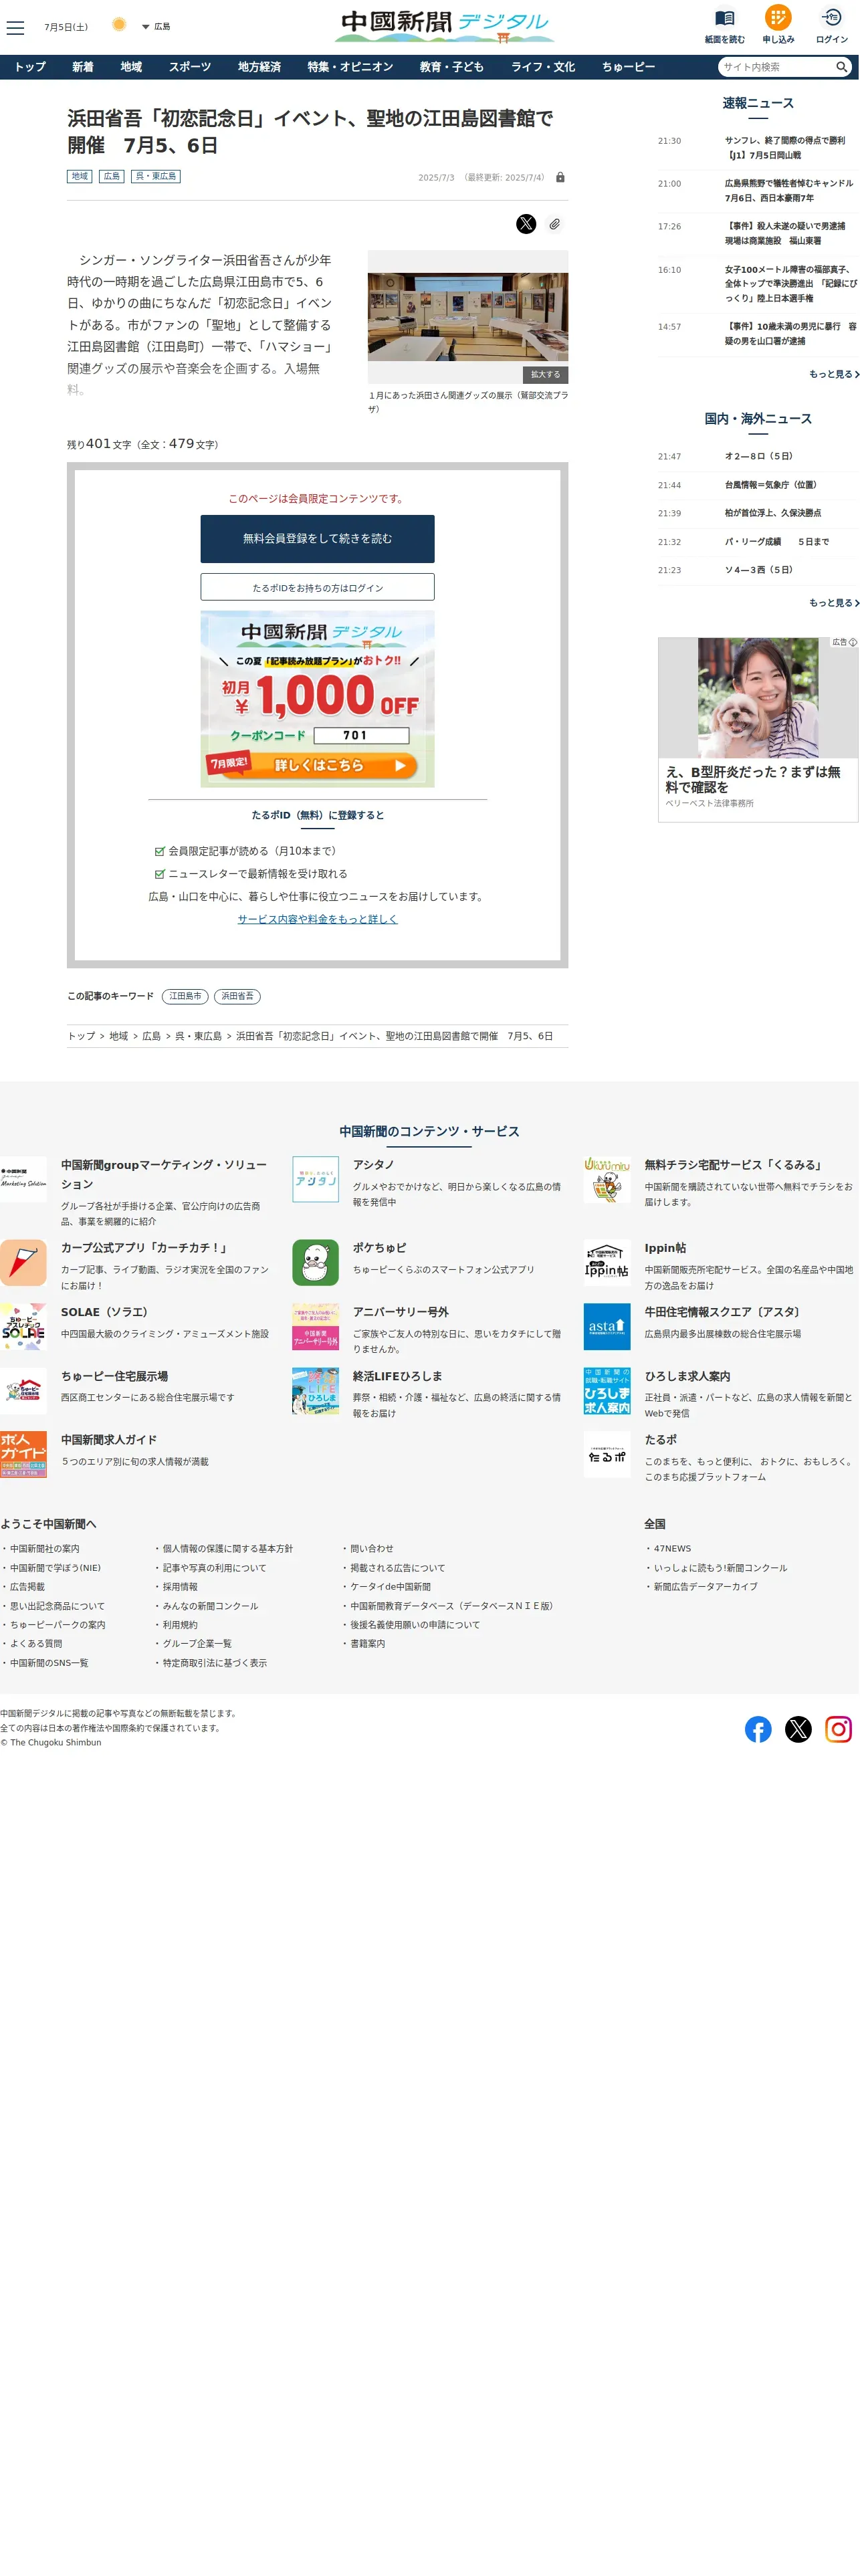860x2576 pixels.
Task: Click the アニバーサリー号外 icon
Action: tap(316, 1327)
